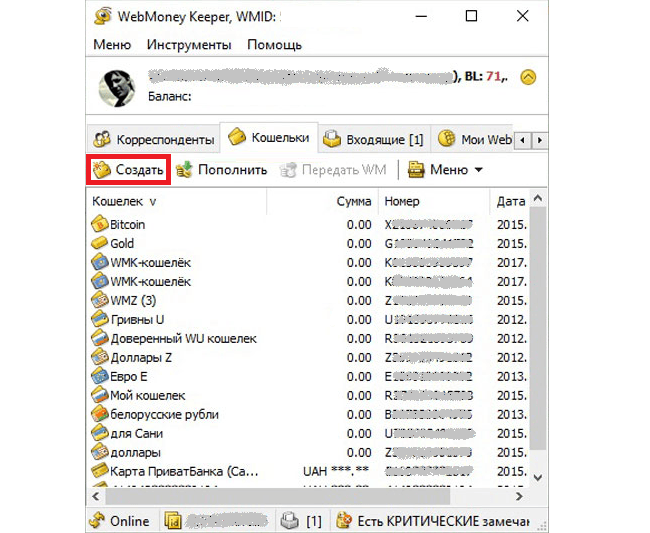Click the Гривны U wallet icon

[x=99, y=319]
